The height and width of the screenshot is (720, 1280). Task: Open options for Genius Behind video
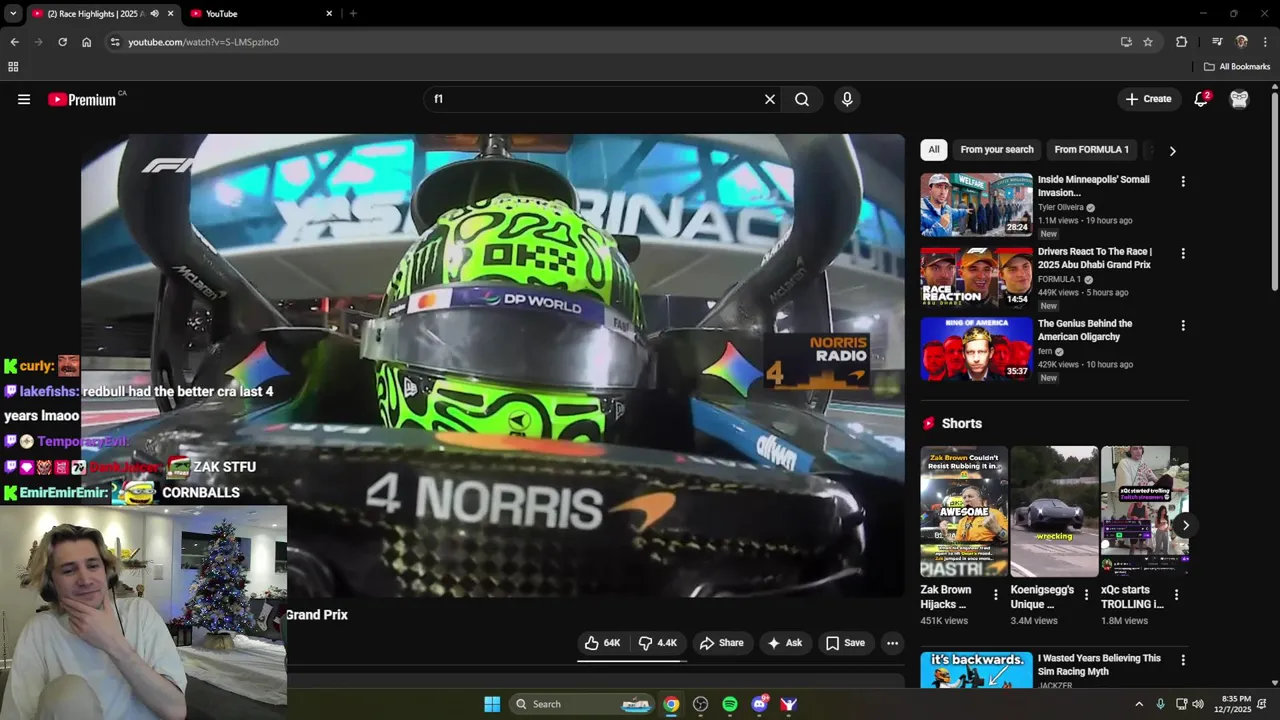click(x=1183, y=326)
